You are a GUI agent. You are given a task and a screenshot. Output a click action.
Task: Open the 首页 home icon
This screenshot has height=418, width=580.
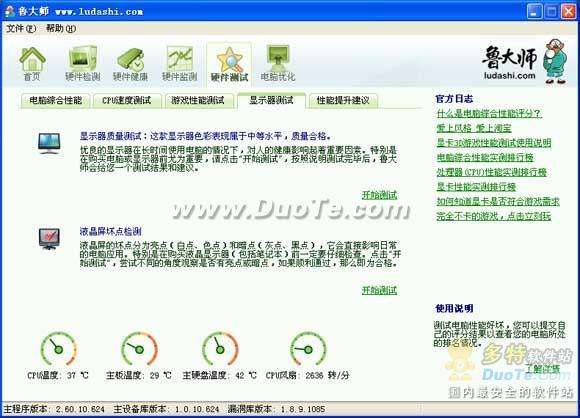click(x=32, y=63)
